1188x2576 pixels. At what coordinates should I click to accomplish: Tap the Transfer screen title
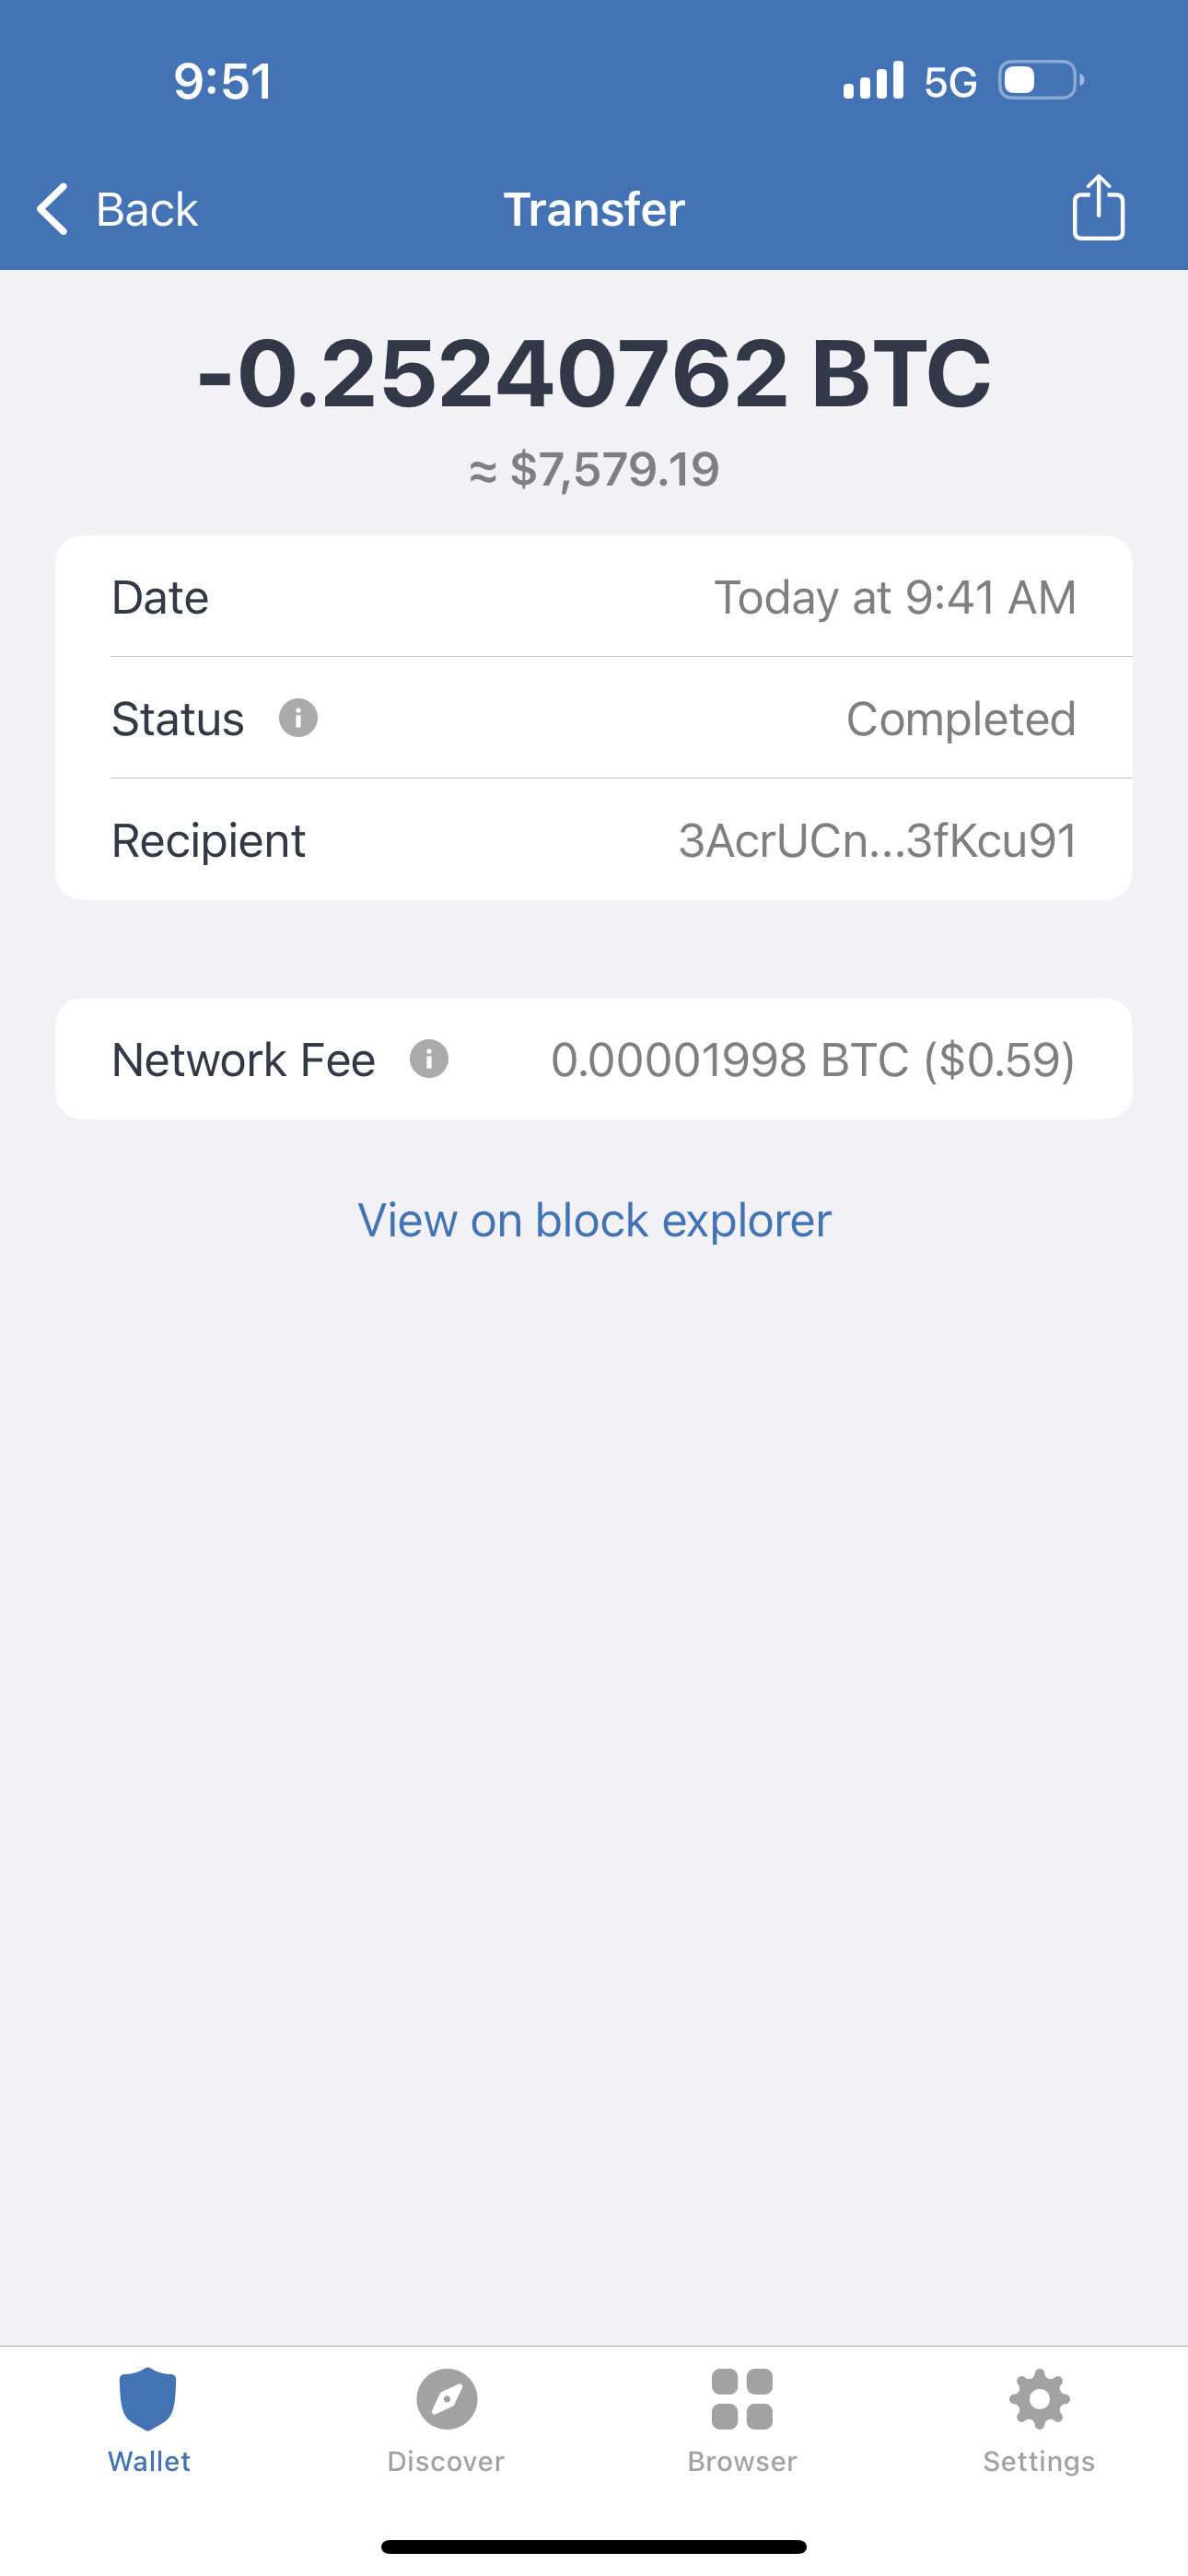click(x=594, y=209)
